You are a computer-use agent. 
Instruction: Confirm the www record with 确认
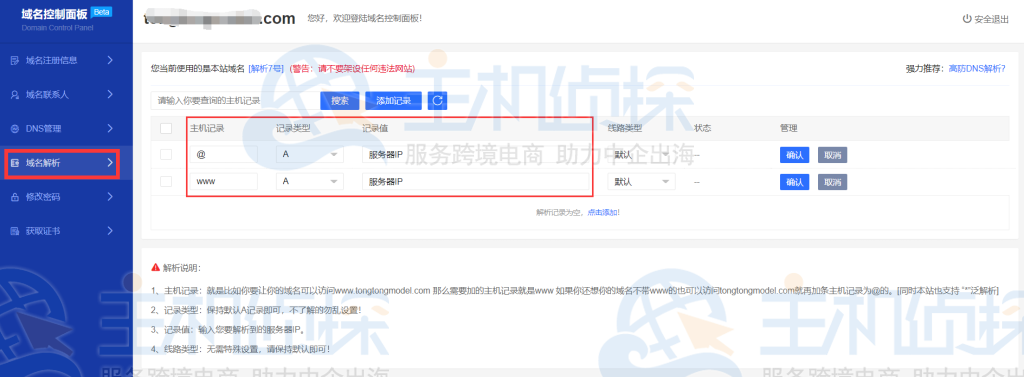click(795, 182)
